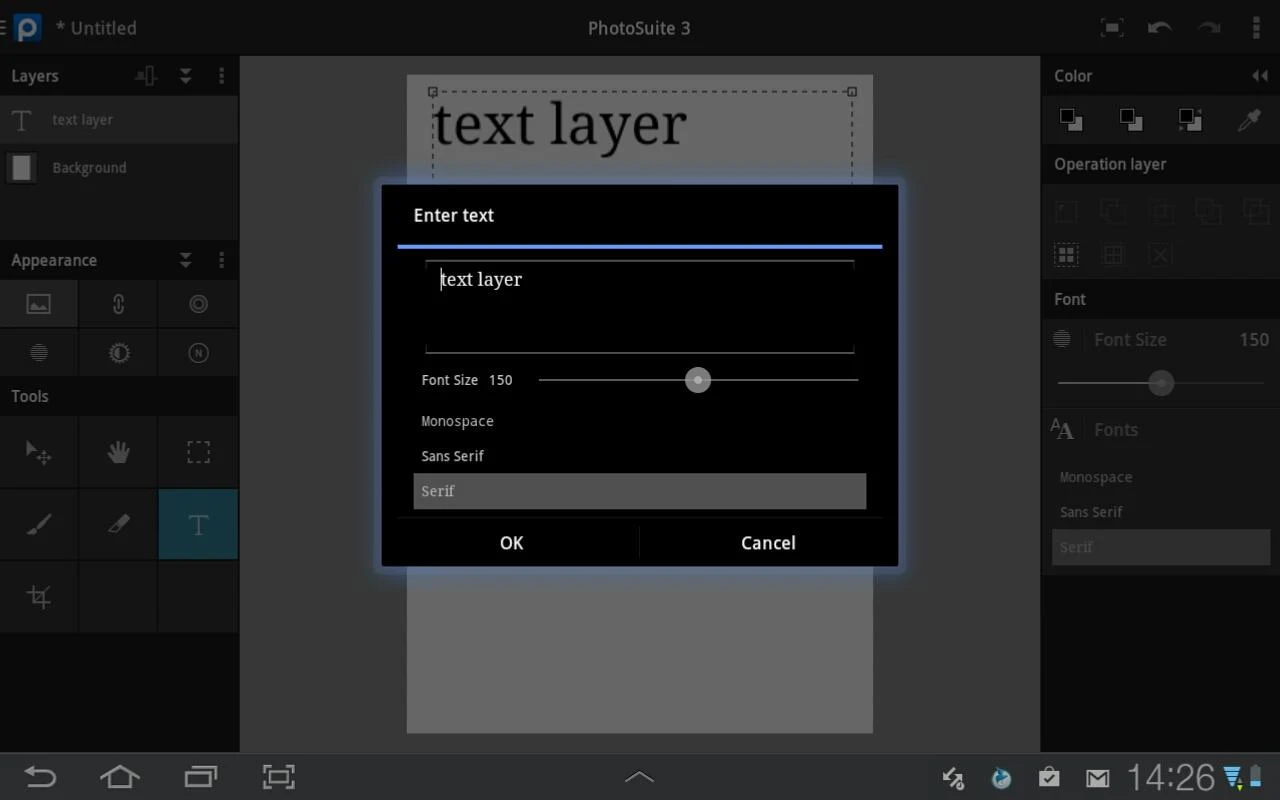Expand the center up-chevron in the system bar

click(x=639, y=777)
